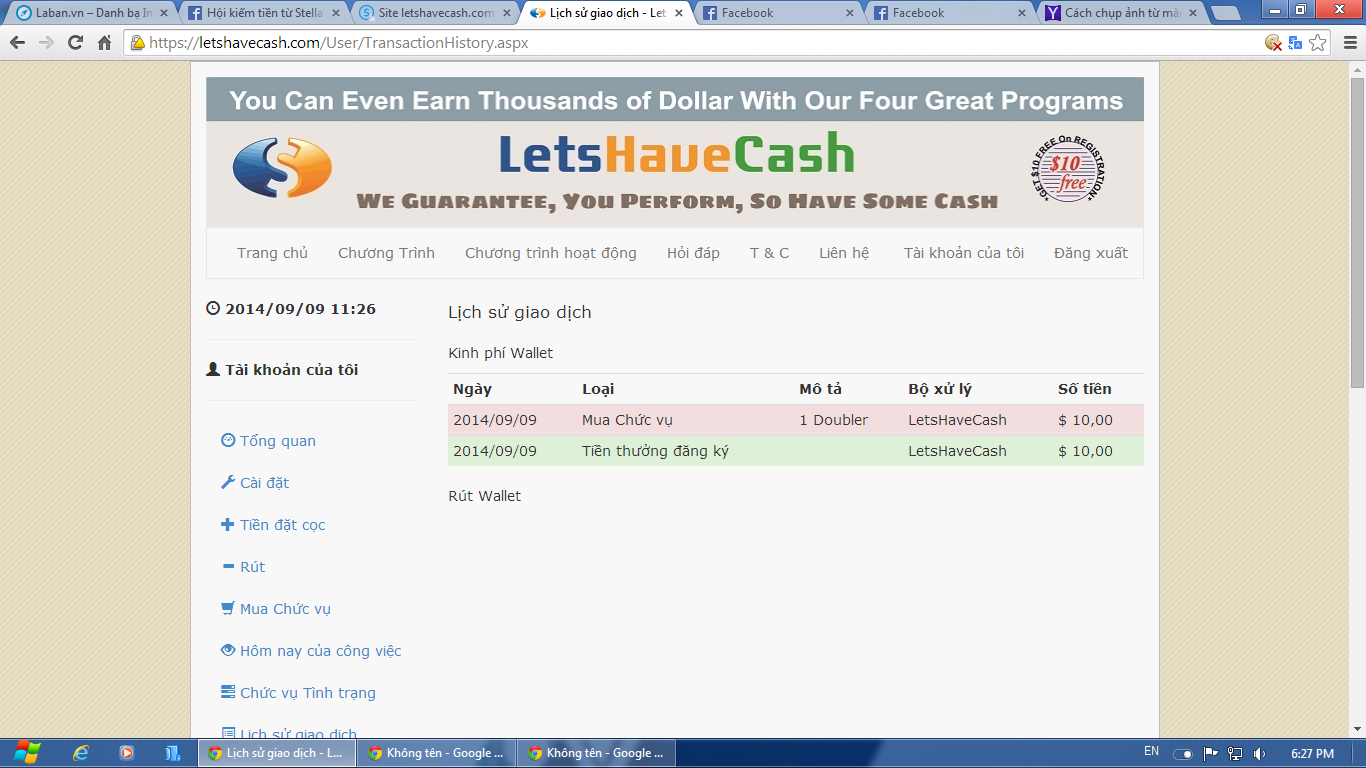This screenshot has width=1366, height=768.
Task: Click the Số tiền column header
Action: 1085,389
